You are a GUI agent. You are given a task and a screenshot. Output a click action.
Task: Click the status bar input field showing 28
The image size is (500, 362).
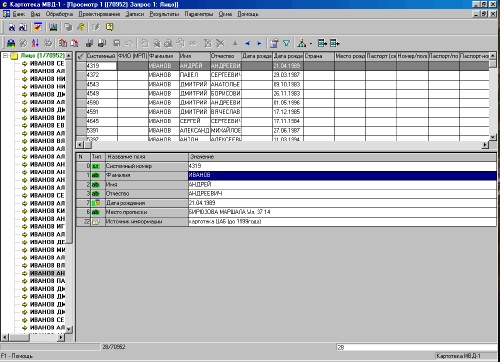click(x=416, y=347)
